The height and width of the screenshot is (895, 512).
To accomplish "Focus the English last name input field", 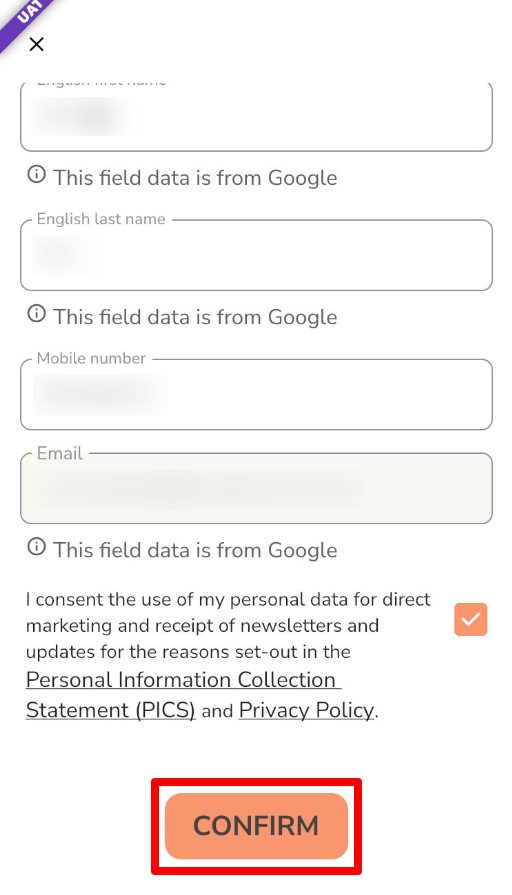I will [x=256, y=255].
